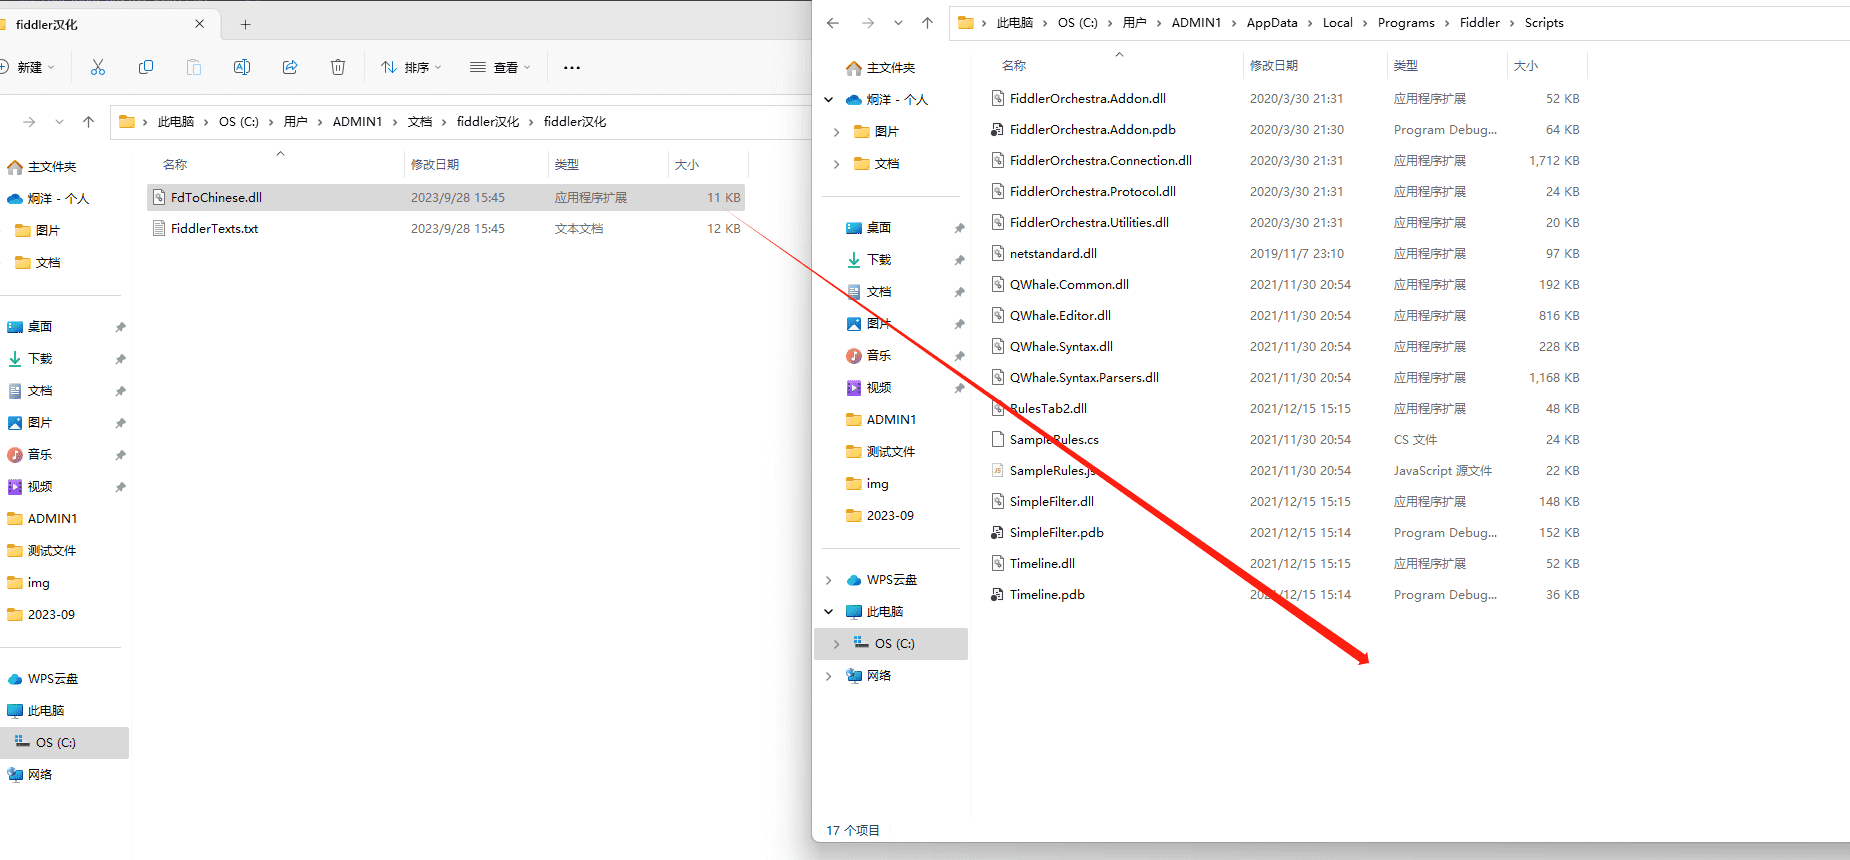Expand OS (C:) in right window sidebar
Image resolution: width=1850 pixels, height=860 pixels.
tap(837, 644)
